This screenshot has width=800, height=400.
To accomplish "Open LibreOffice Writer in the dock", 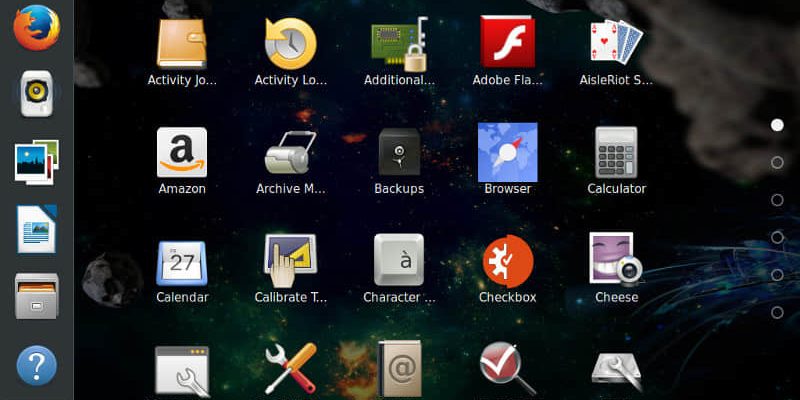I will pyautogui.click(x=37, y=229).
